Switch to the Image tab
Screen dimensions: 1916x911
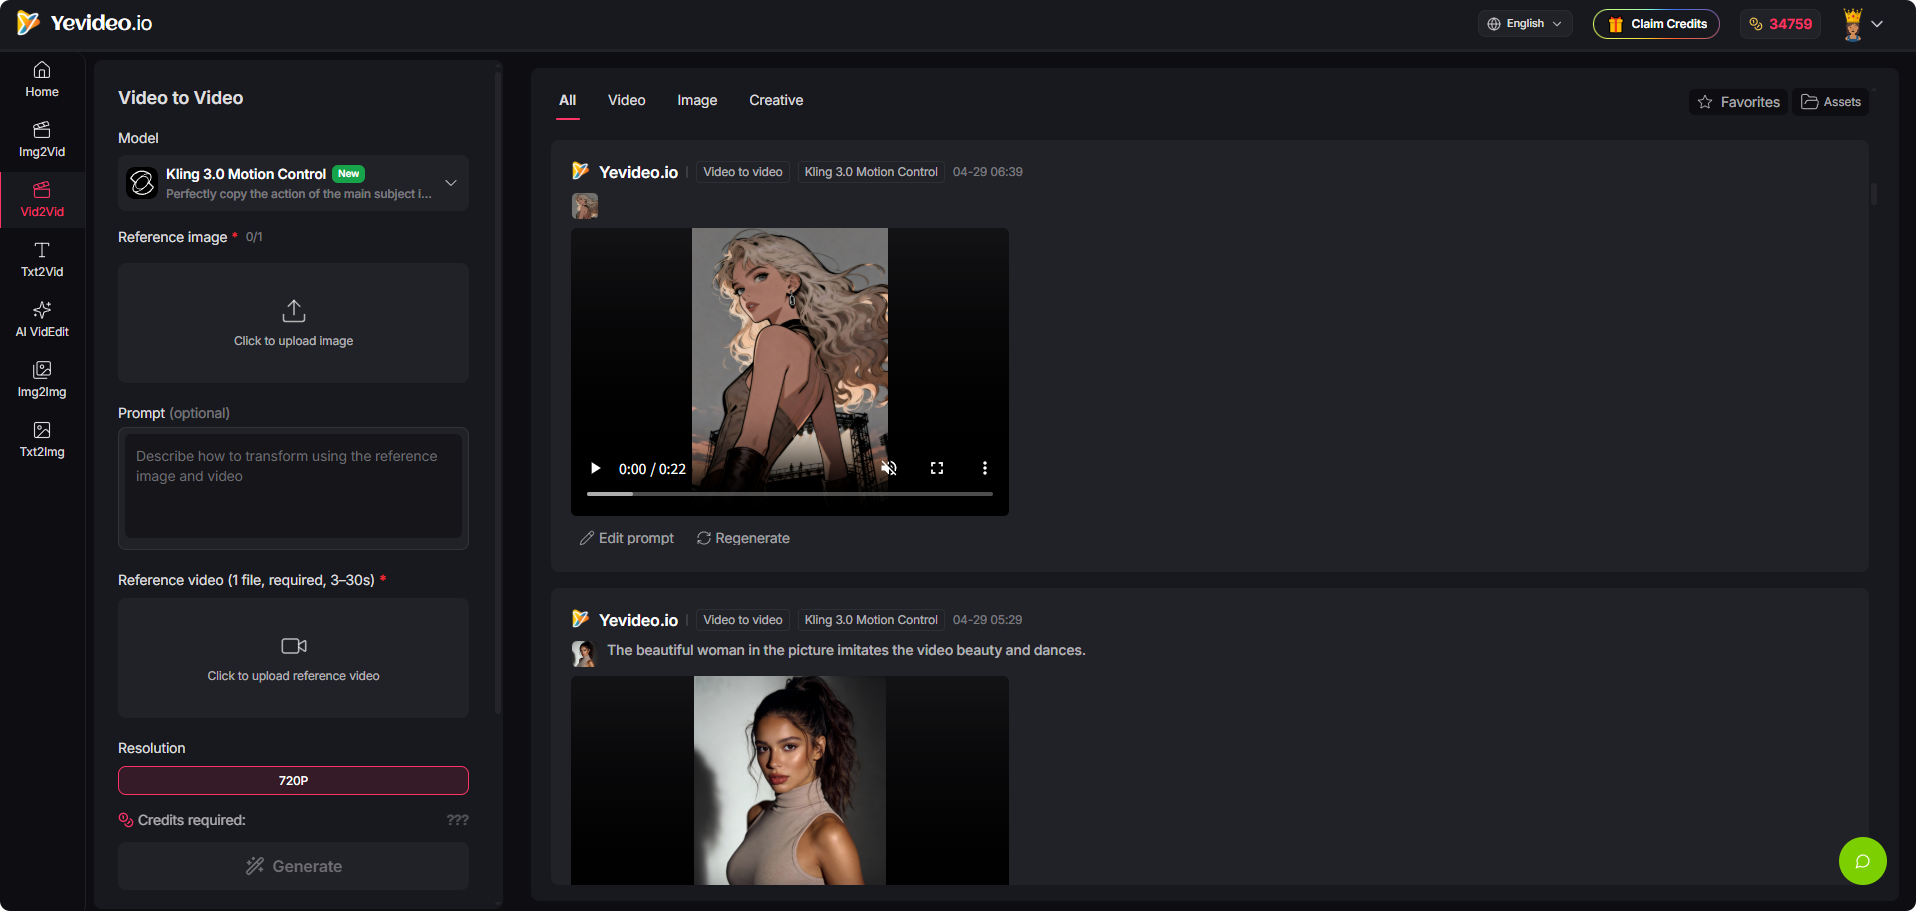[697, 100]
